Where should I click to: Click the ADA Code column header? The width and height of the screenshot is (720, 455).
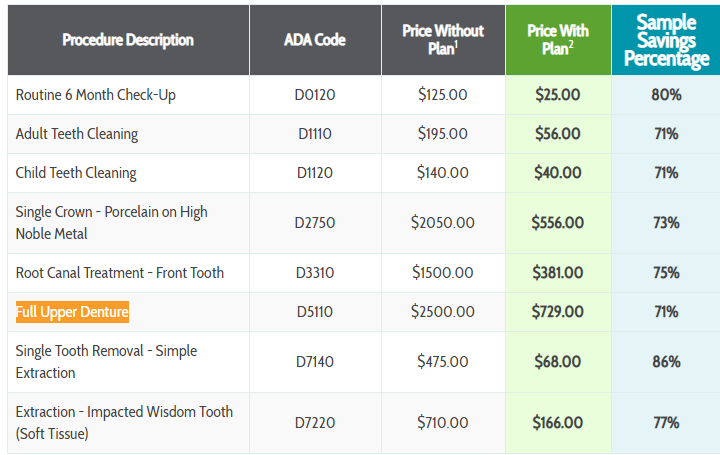[x=315, y=40]
